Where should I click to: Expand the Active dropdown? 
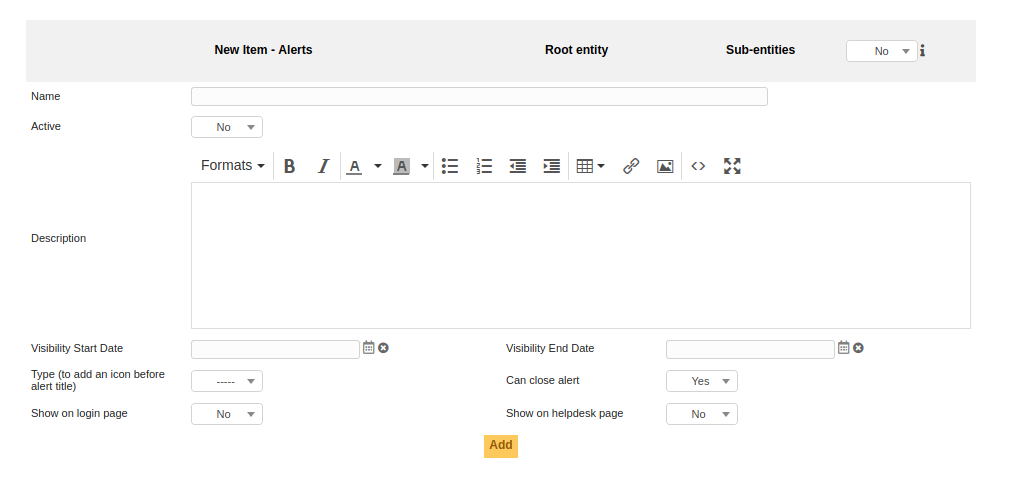click(x=227, y=127)
